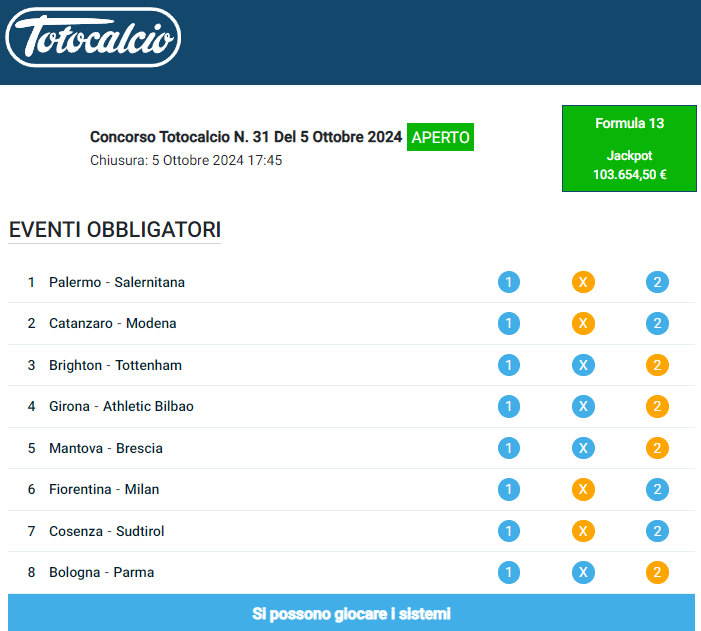The width and height of the screenshot is (701, 631).
Task: Select outcome 1 for Palermo - Salernitana
Action: 509,282
